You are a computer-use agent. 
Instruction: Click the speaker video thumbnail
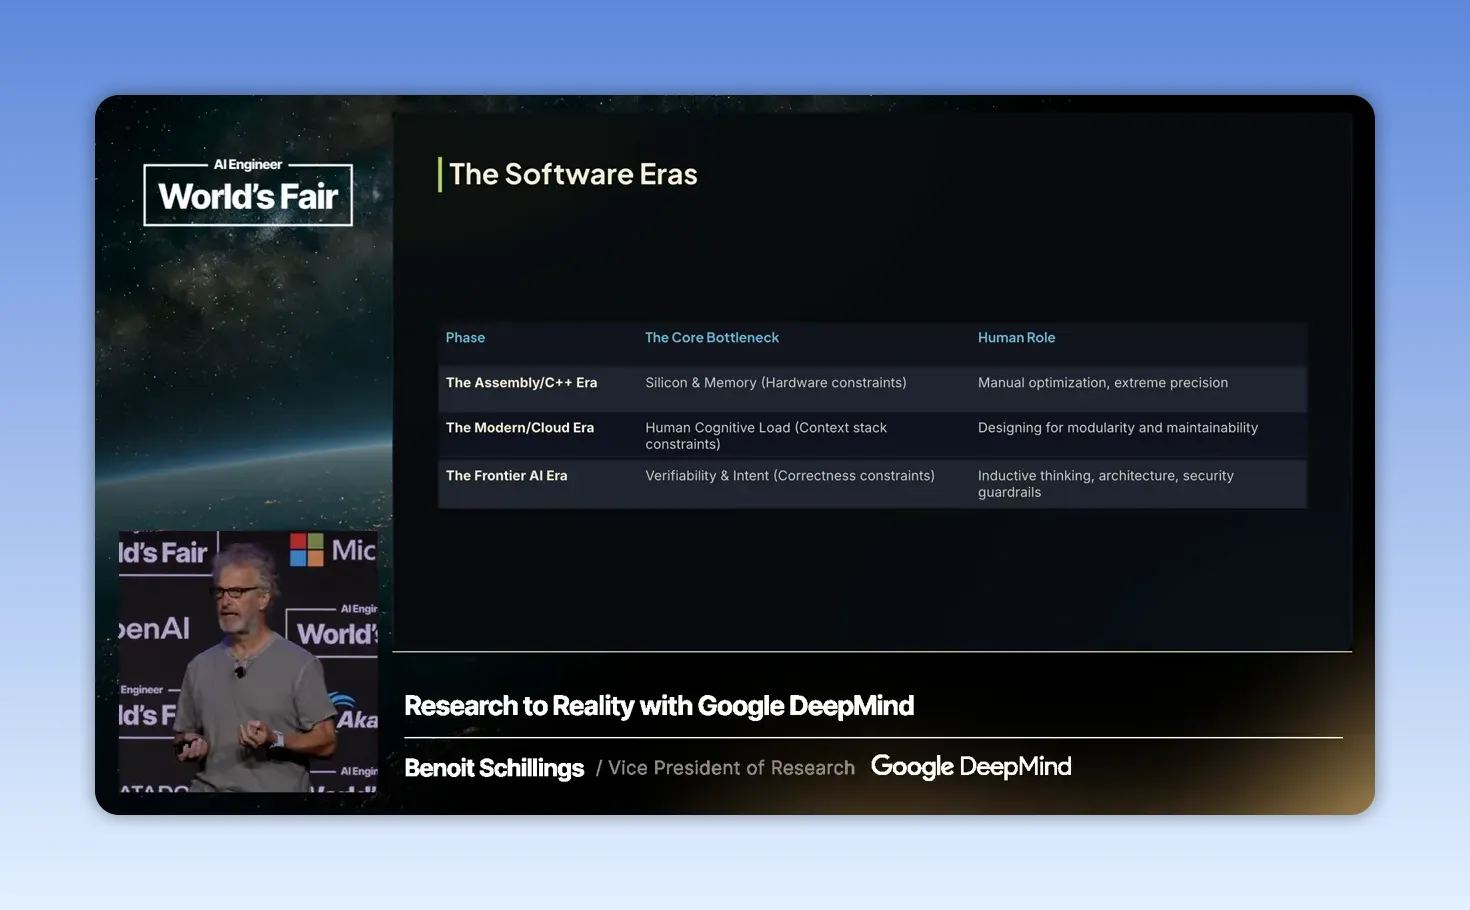(x=248, y=661)
